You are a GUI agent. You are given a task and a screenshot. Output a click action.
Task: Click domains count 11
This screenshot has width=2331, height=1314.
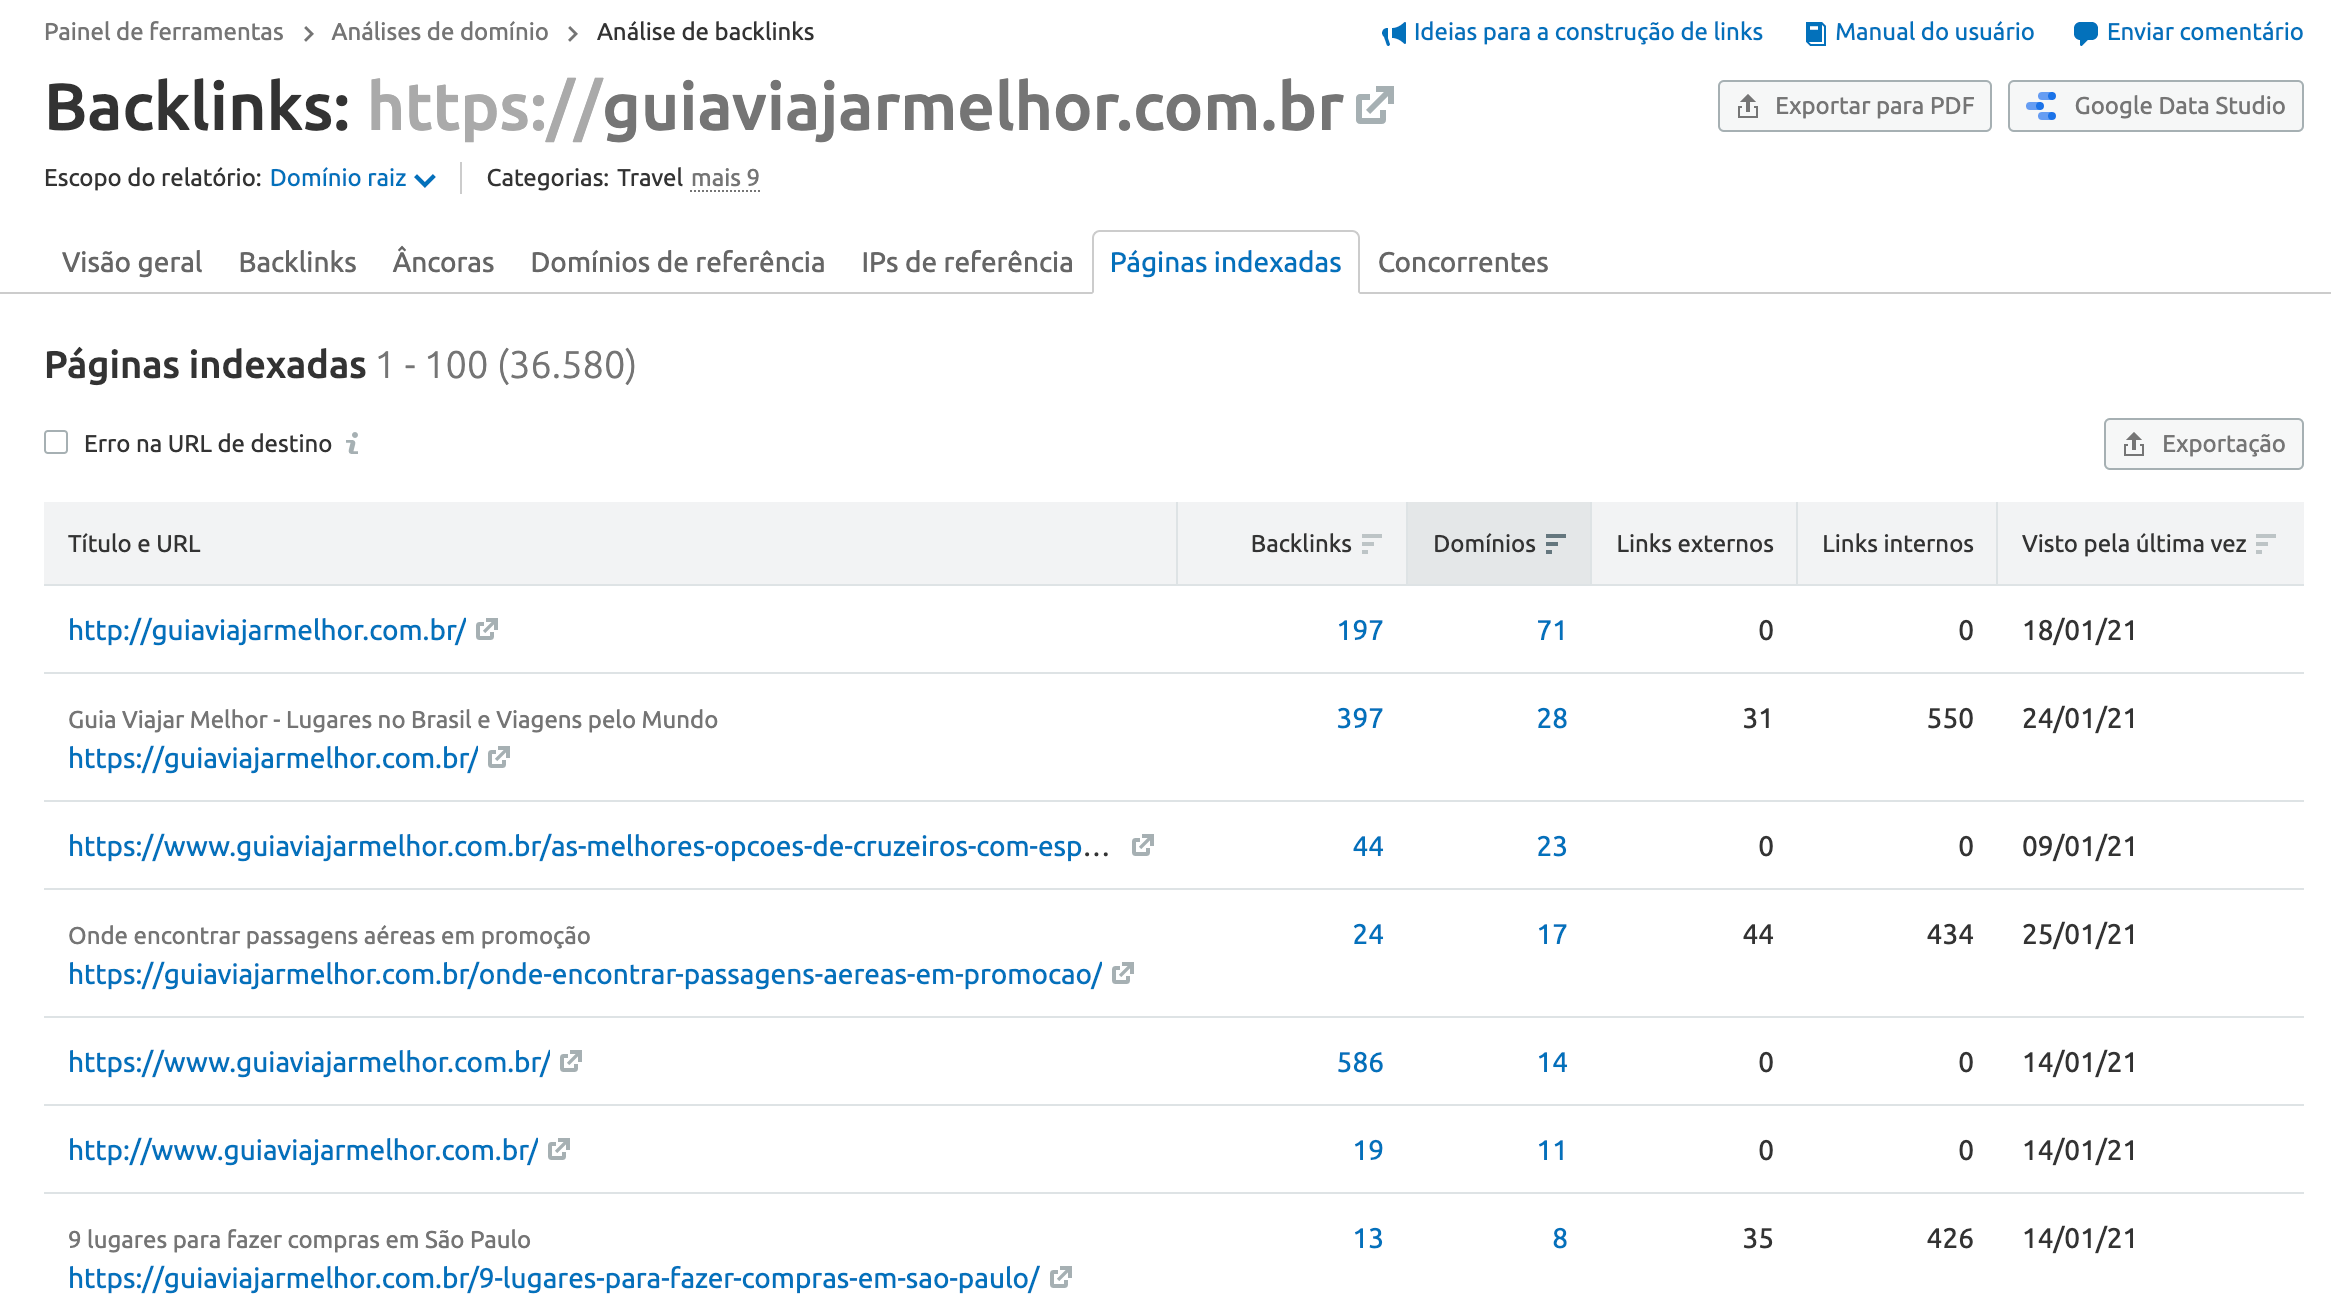(x=1552, y=1150)
